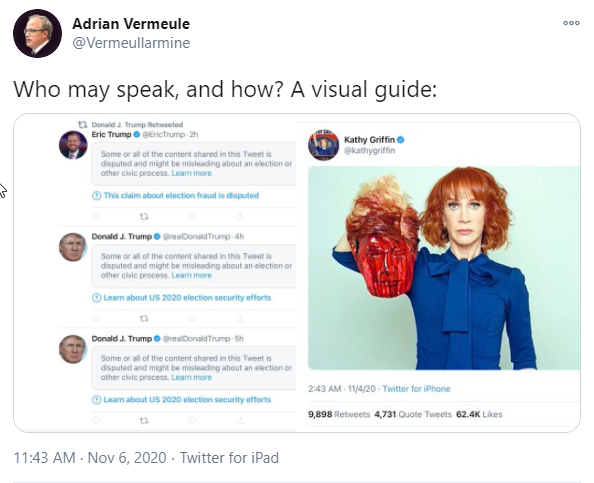Click "This claim about election fraud is disputed"
This screenshot has height=483, width=594.
[x=181, y=195]
